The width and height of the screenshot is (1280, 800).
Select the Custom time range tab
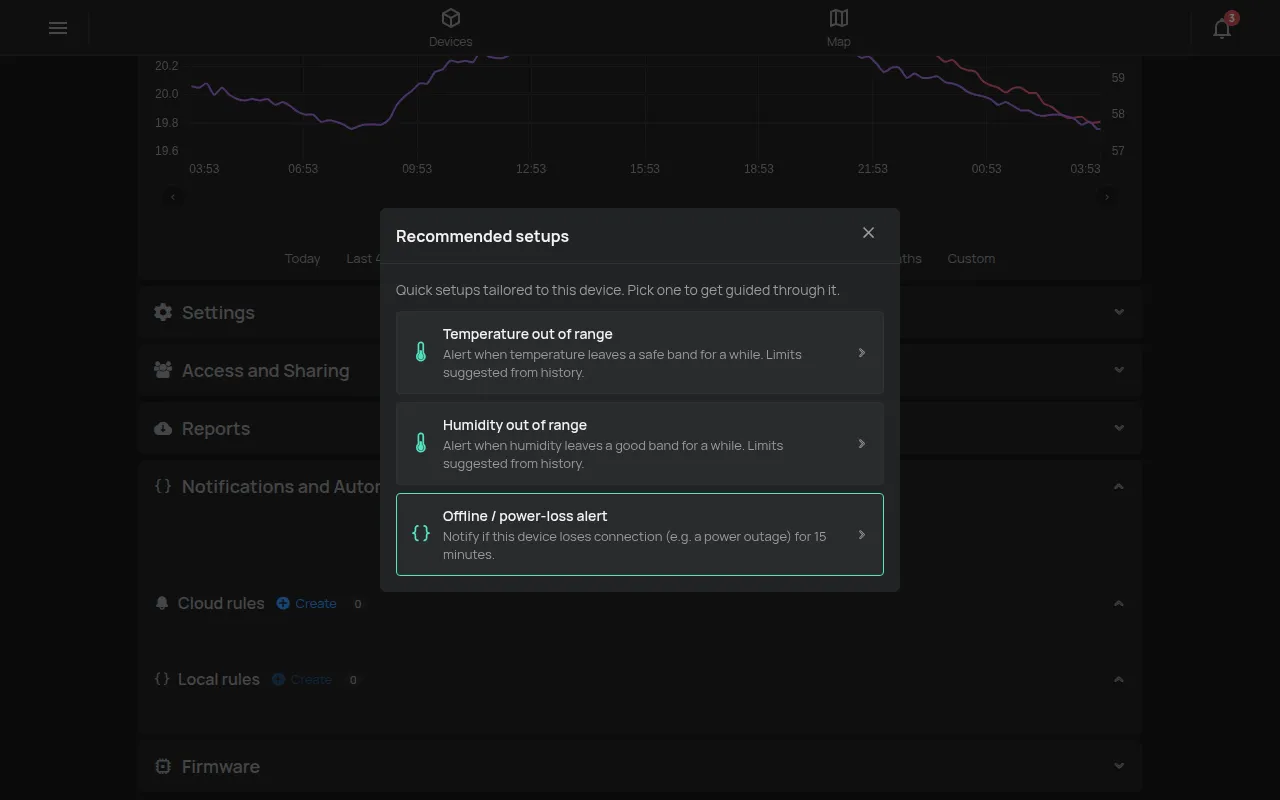click(x=971, y=258)
